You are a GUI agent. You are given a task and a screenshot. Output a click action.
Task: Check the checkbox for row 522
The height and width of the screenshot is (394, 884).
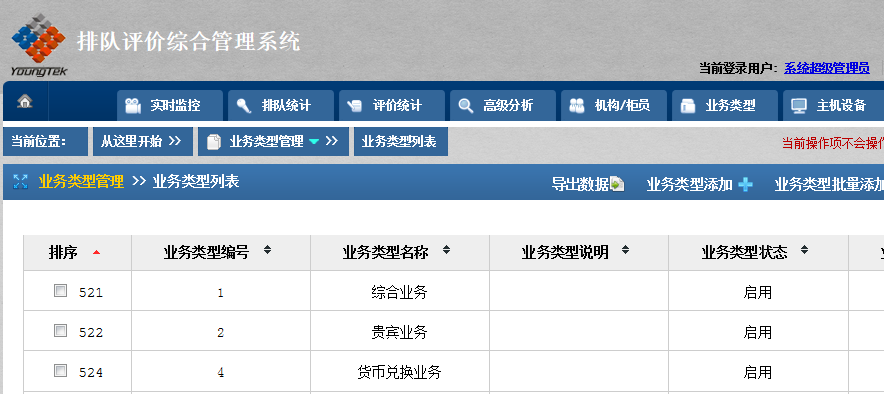[60, 331]
